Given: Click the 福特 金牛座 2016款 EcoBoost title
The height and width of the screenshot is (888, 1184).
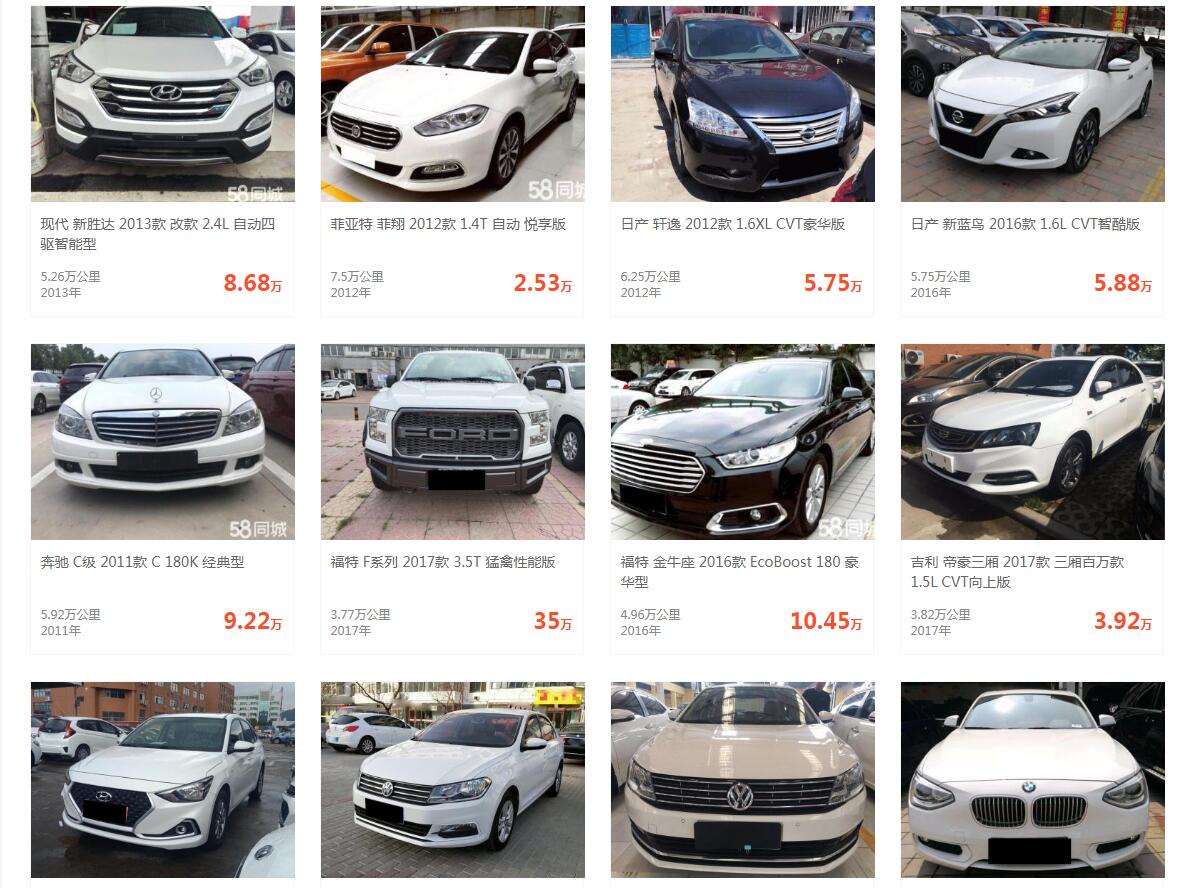Looking at the screenshot, I should pyautogui.click(x=739, y=572).
